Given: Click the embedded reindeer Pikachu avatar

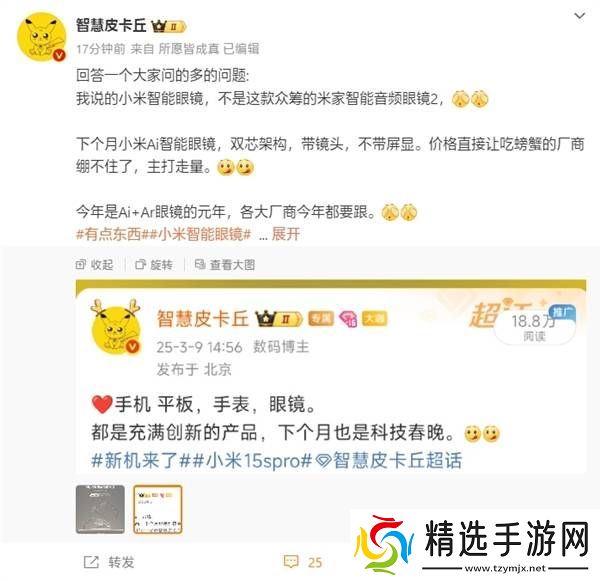Looking at the screenshot, I should [114, 326].
